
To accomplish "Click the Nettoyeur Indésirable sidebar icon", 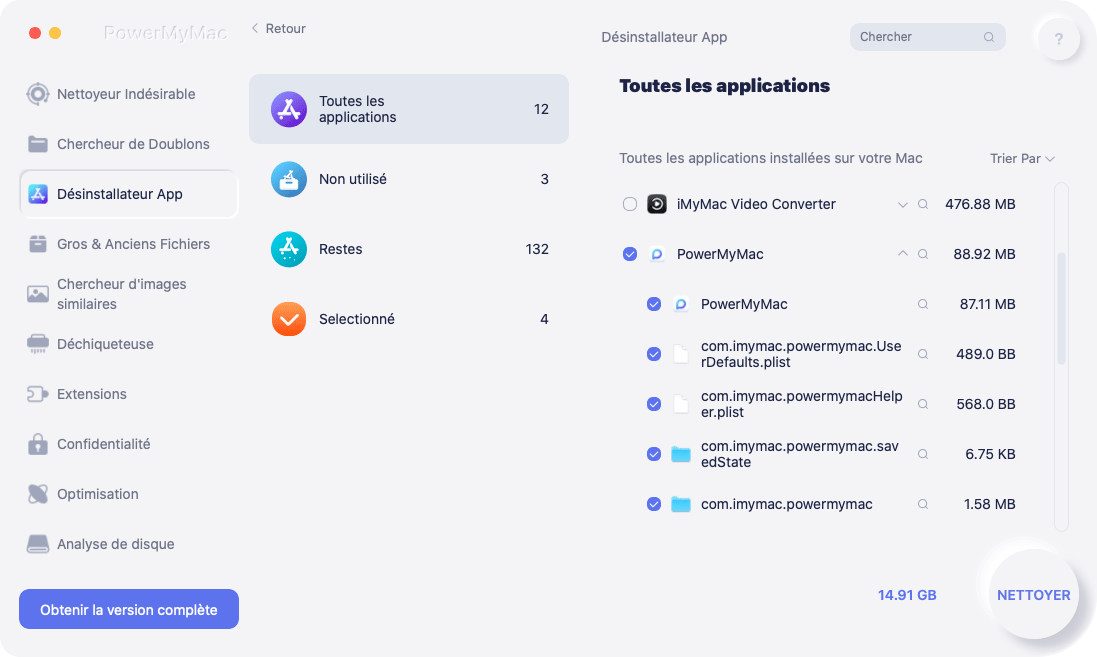I will pyautogui.click(x=38, y=94).
